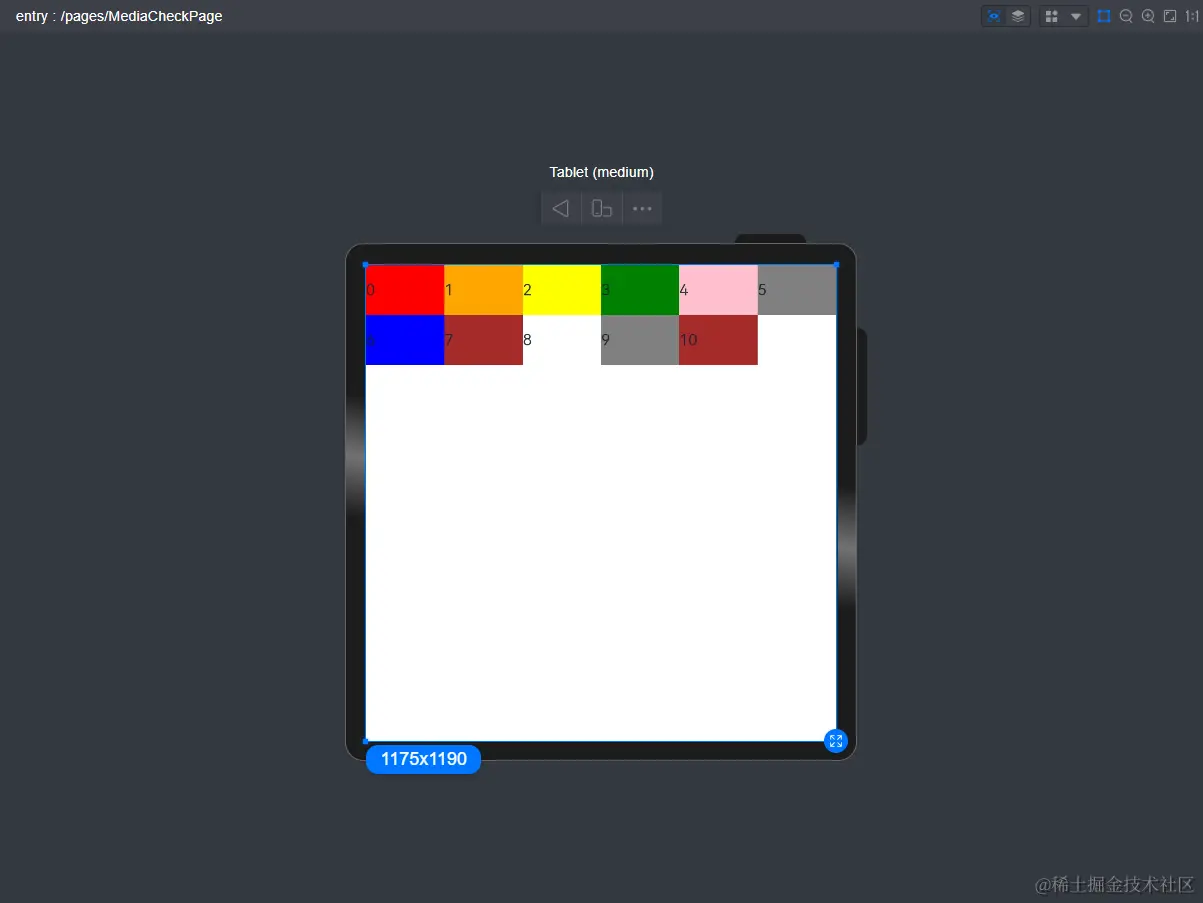
Task: Rotate the device orientation
Action: (x=602, y=208)
